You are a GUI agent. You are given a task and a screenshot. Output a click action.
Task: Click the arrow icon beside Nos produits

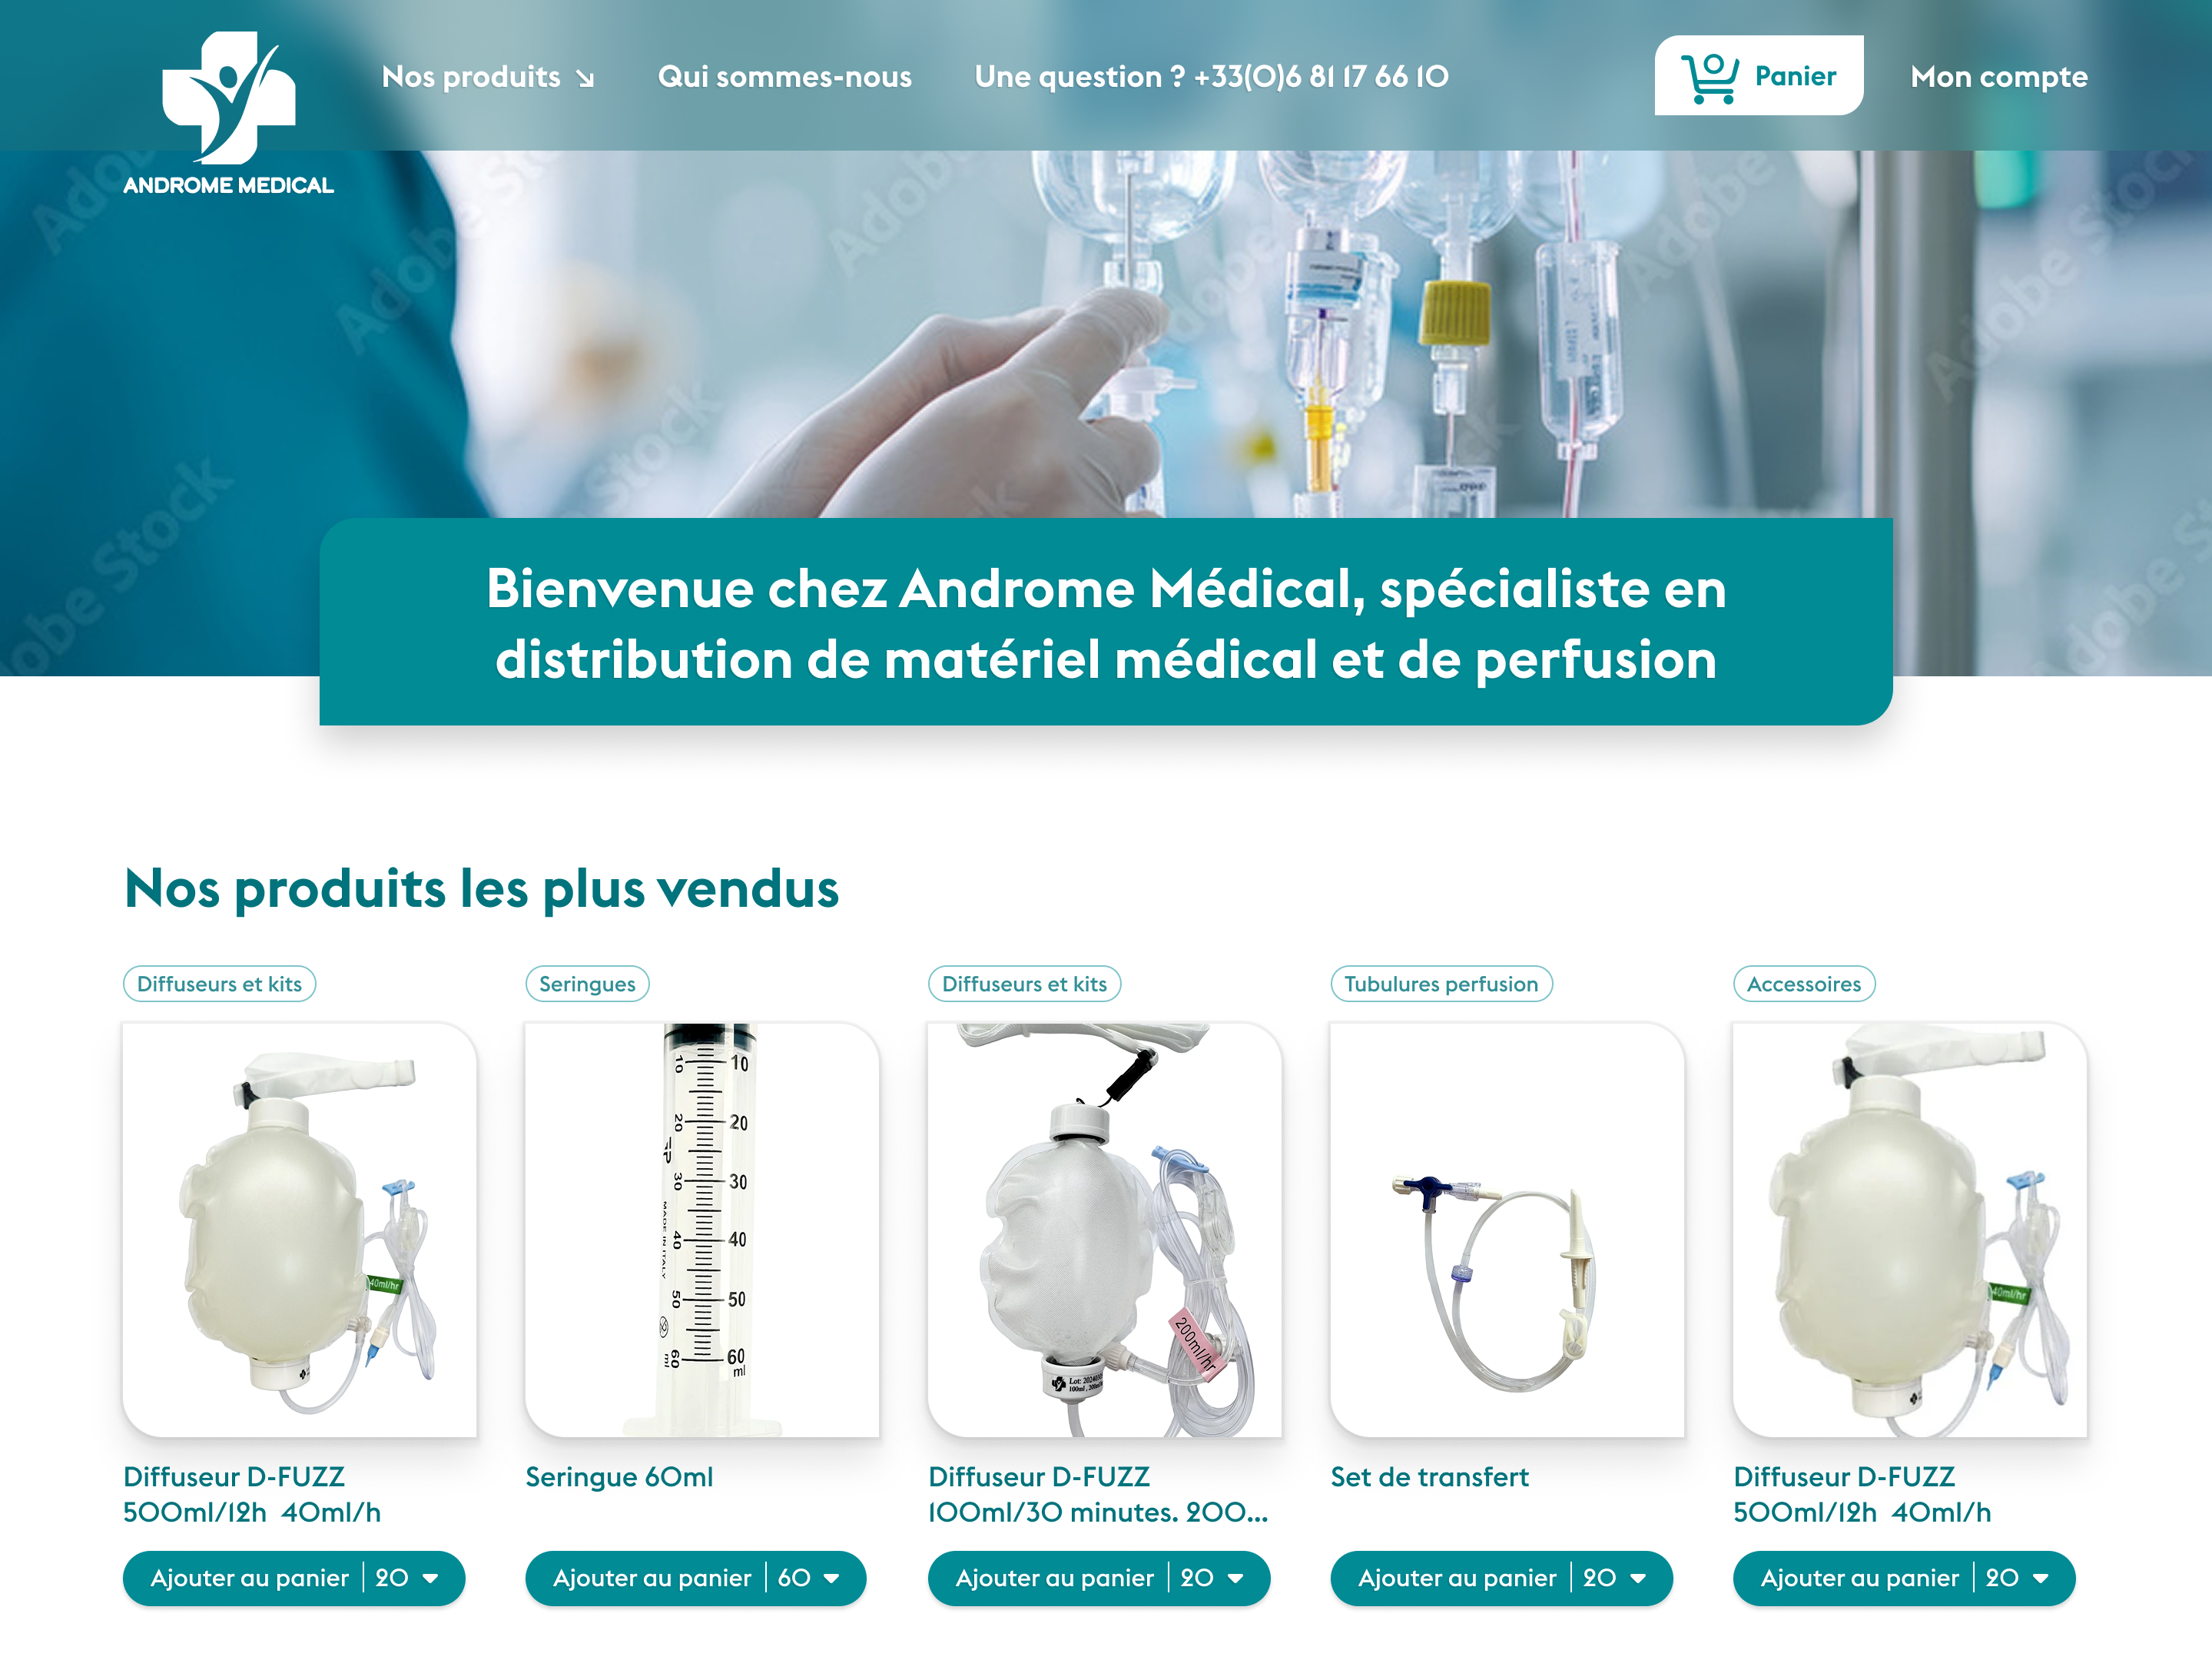(585, 78)
